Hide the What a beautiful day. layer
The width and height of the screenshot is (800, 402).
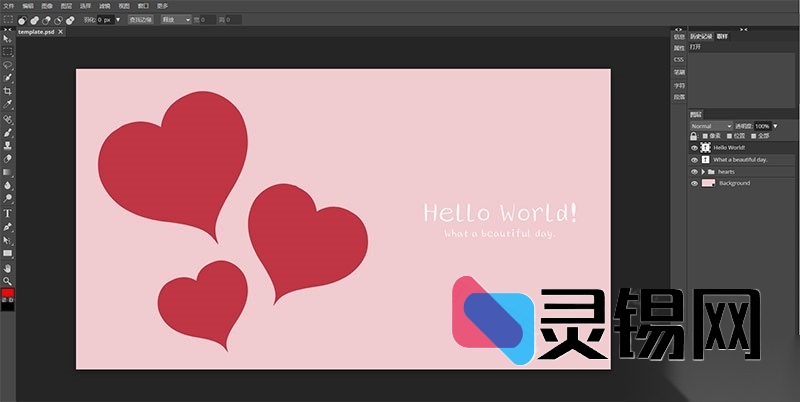[694, 160]
